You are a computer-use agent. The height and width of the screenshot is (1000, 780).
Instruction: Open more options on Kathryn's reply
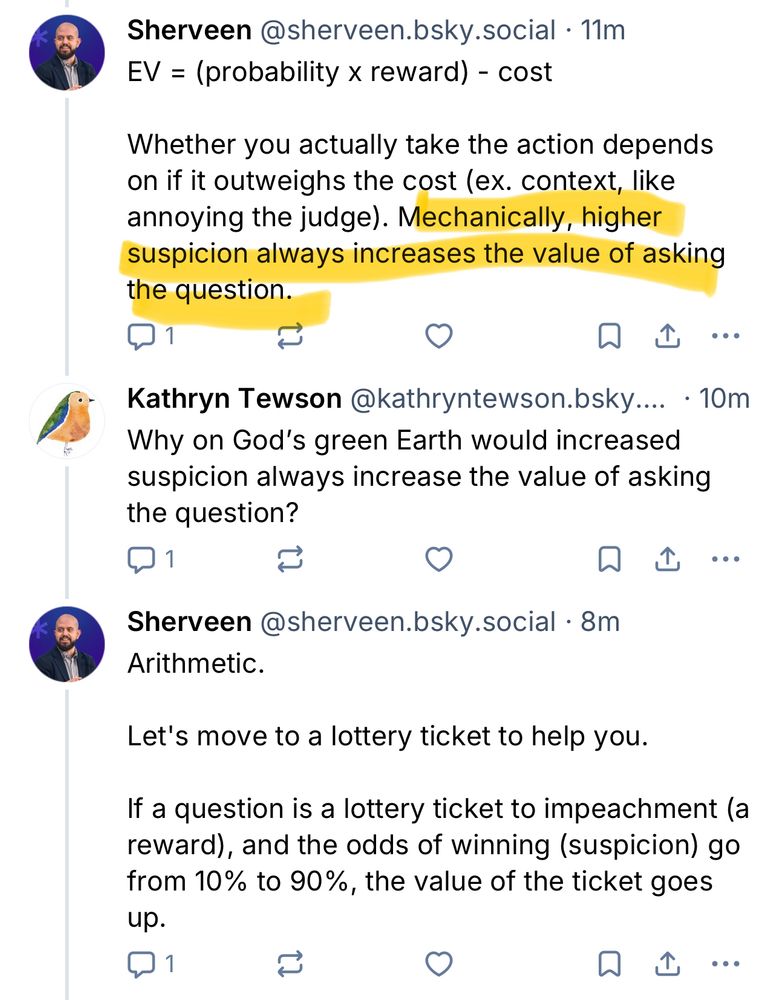click(724, 559)
